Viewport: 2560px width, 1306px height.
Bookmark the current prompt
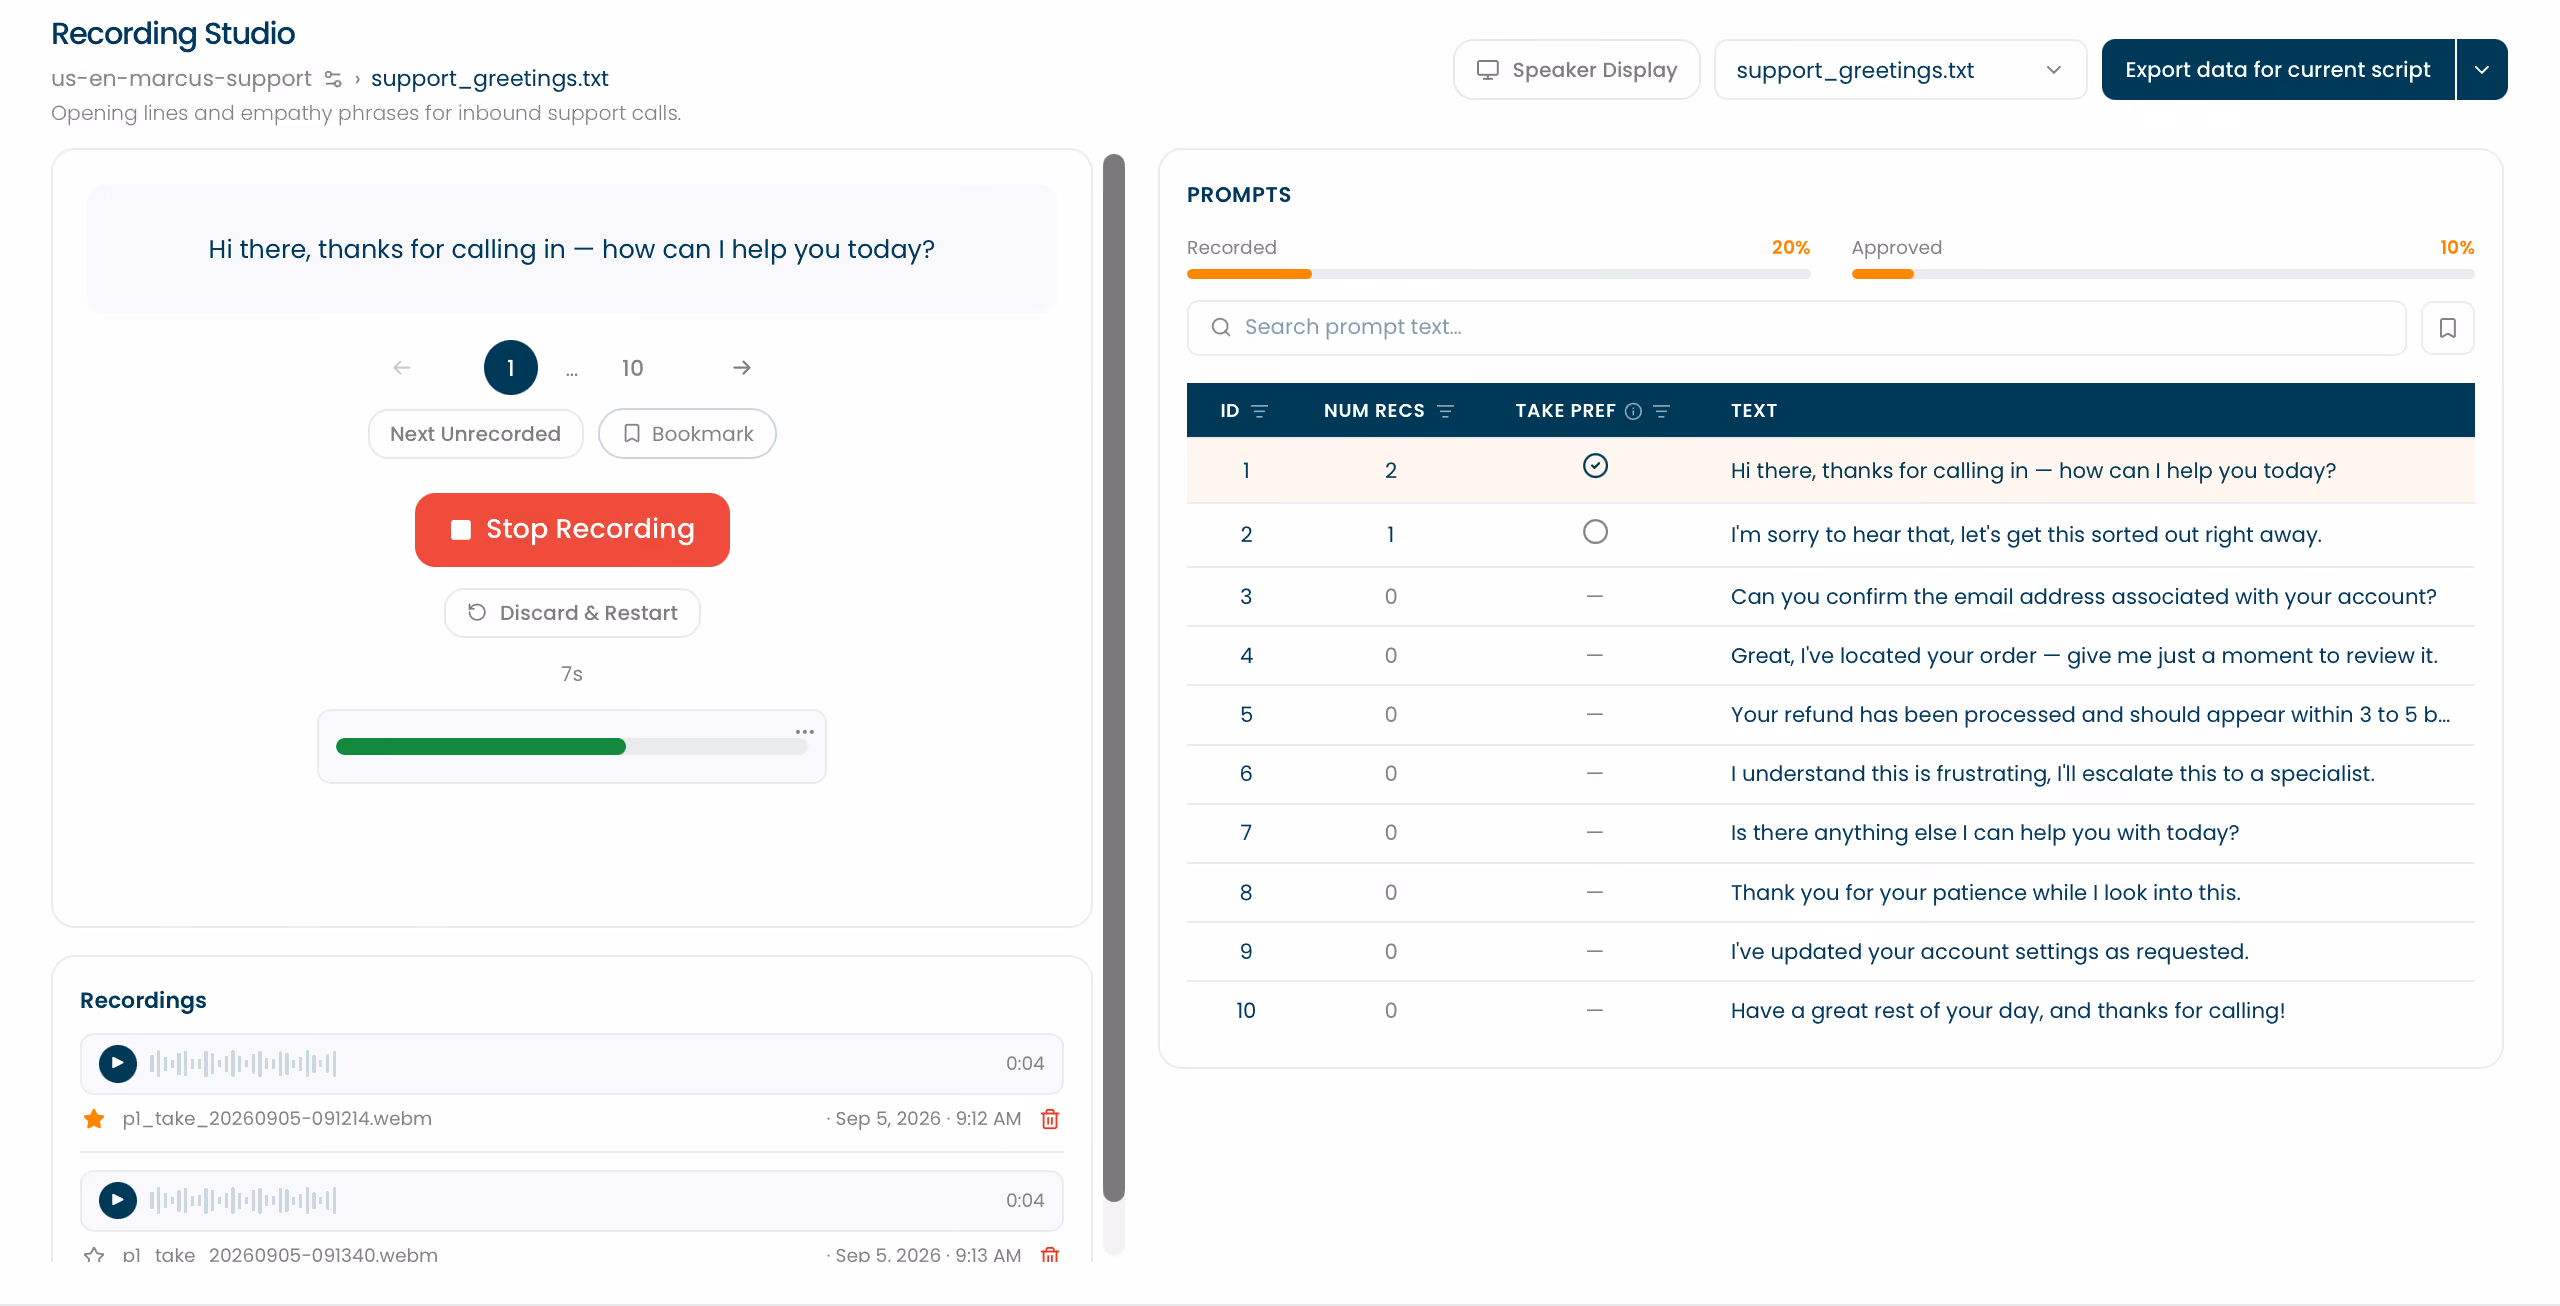[687, 434]
